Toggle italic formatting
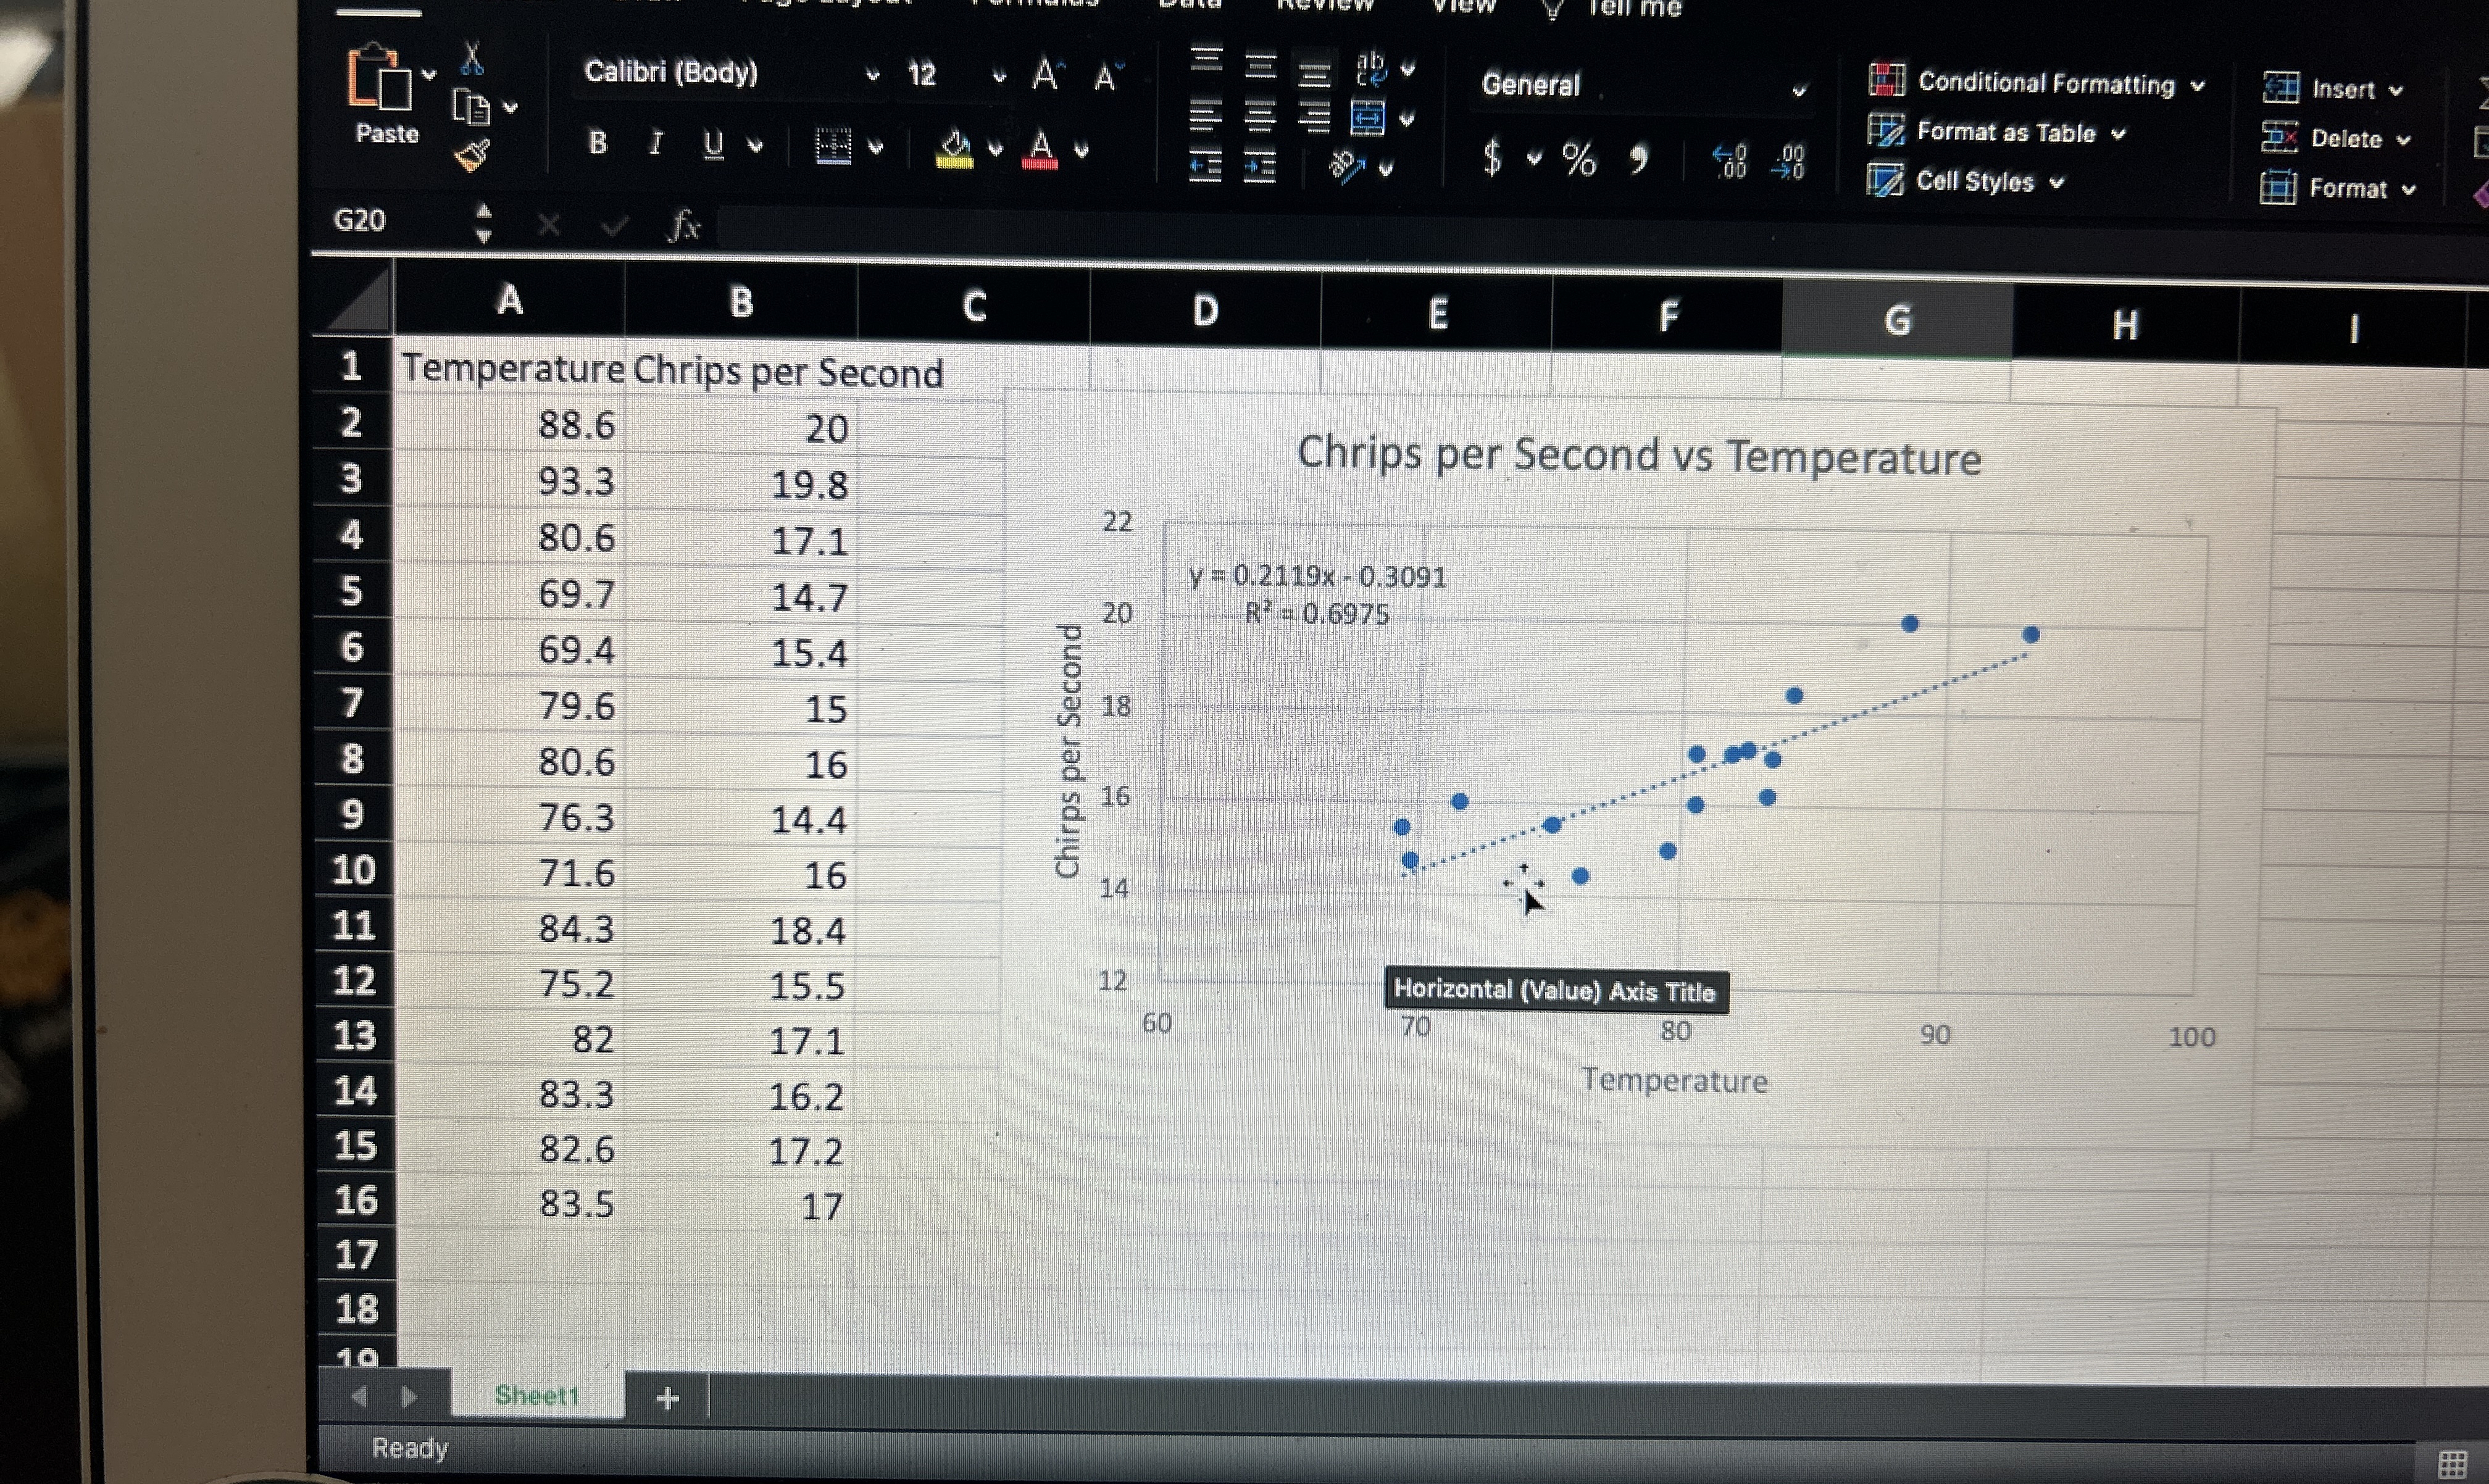2489x1484 pixels. pos(656,144)
